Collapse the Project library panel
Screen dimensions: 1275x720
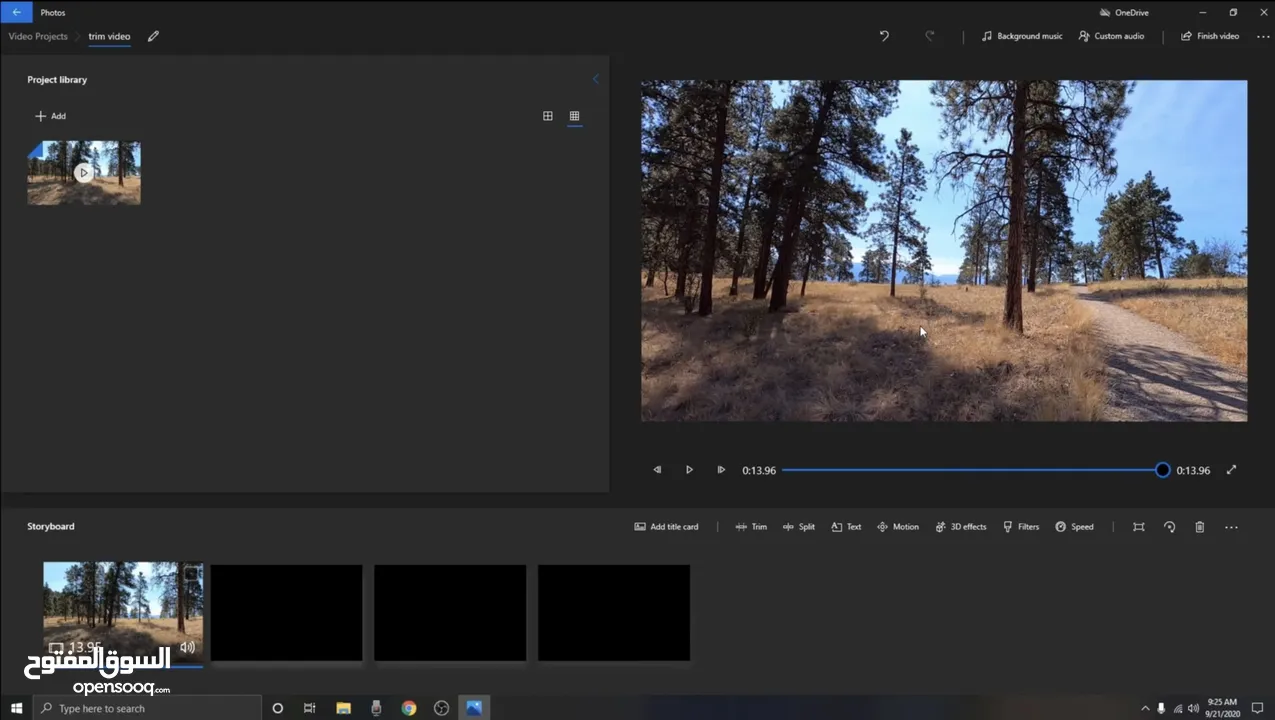595,79
